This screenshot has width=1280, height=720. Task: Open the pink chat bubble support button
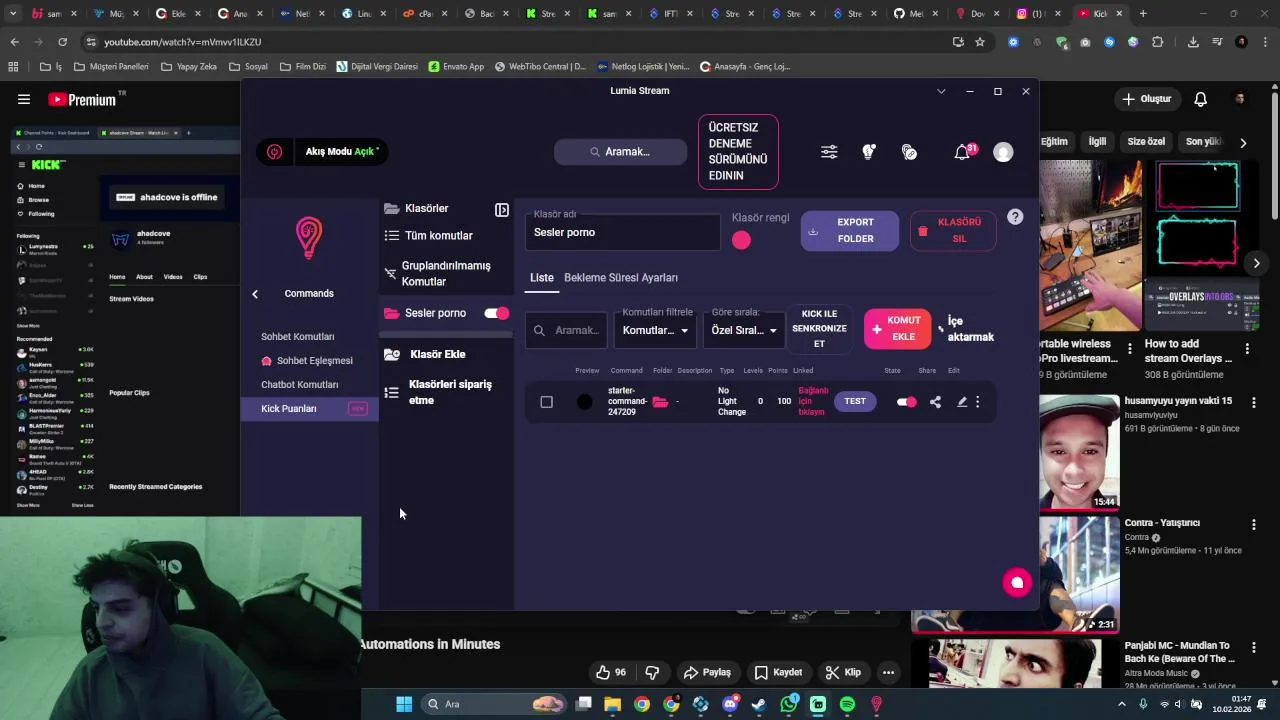click(1017, 582)
